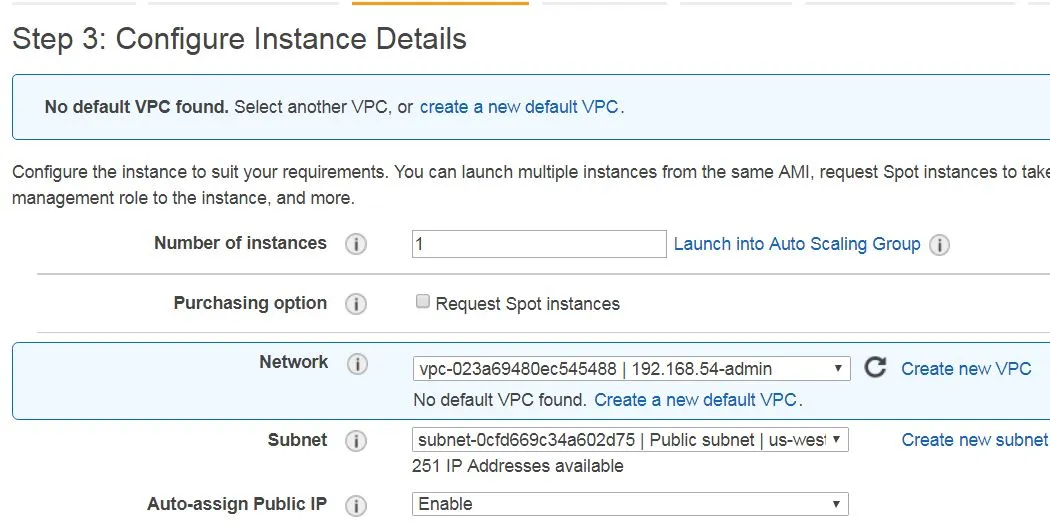1050x530 pixels.
Task: Click the Create new subnet link
Action: pos(974,440)
